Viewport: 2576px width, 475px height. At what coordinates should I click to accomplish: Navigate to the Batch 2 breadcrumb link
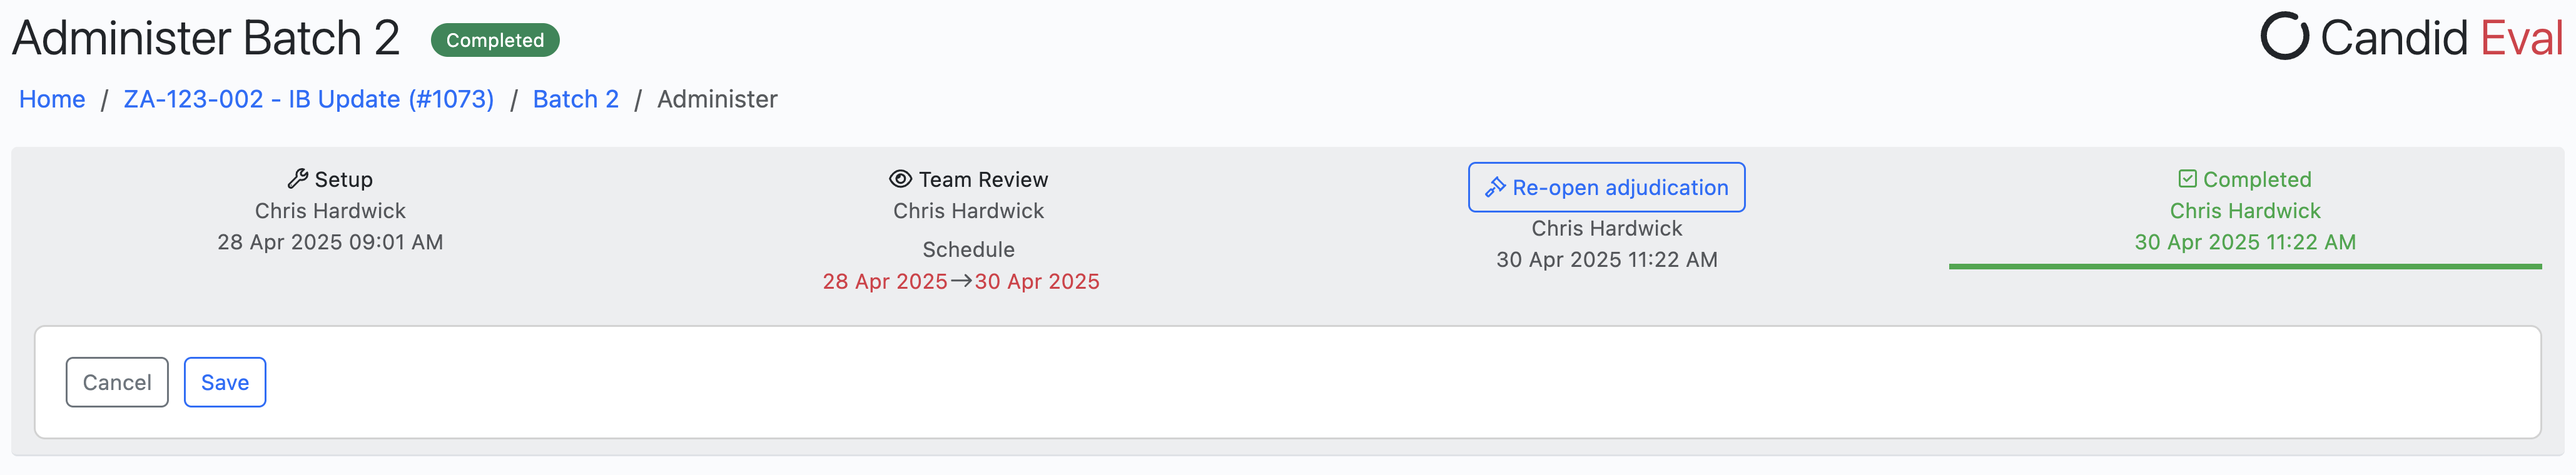pyautogui.click(x=575, y=99)
